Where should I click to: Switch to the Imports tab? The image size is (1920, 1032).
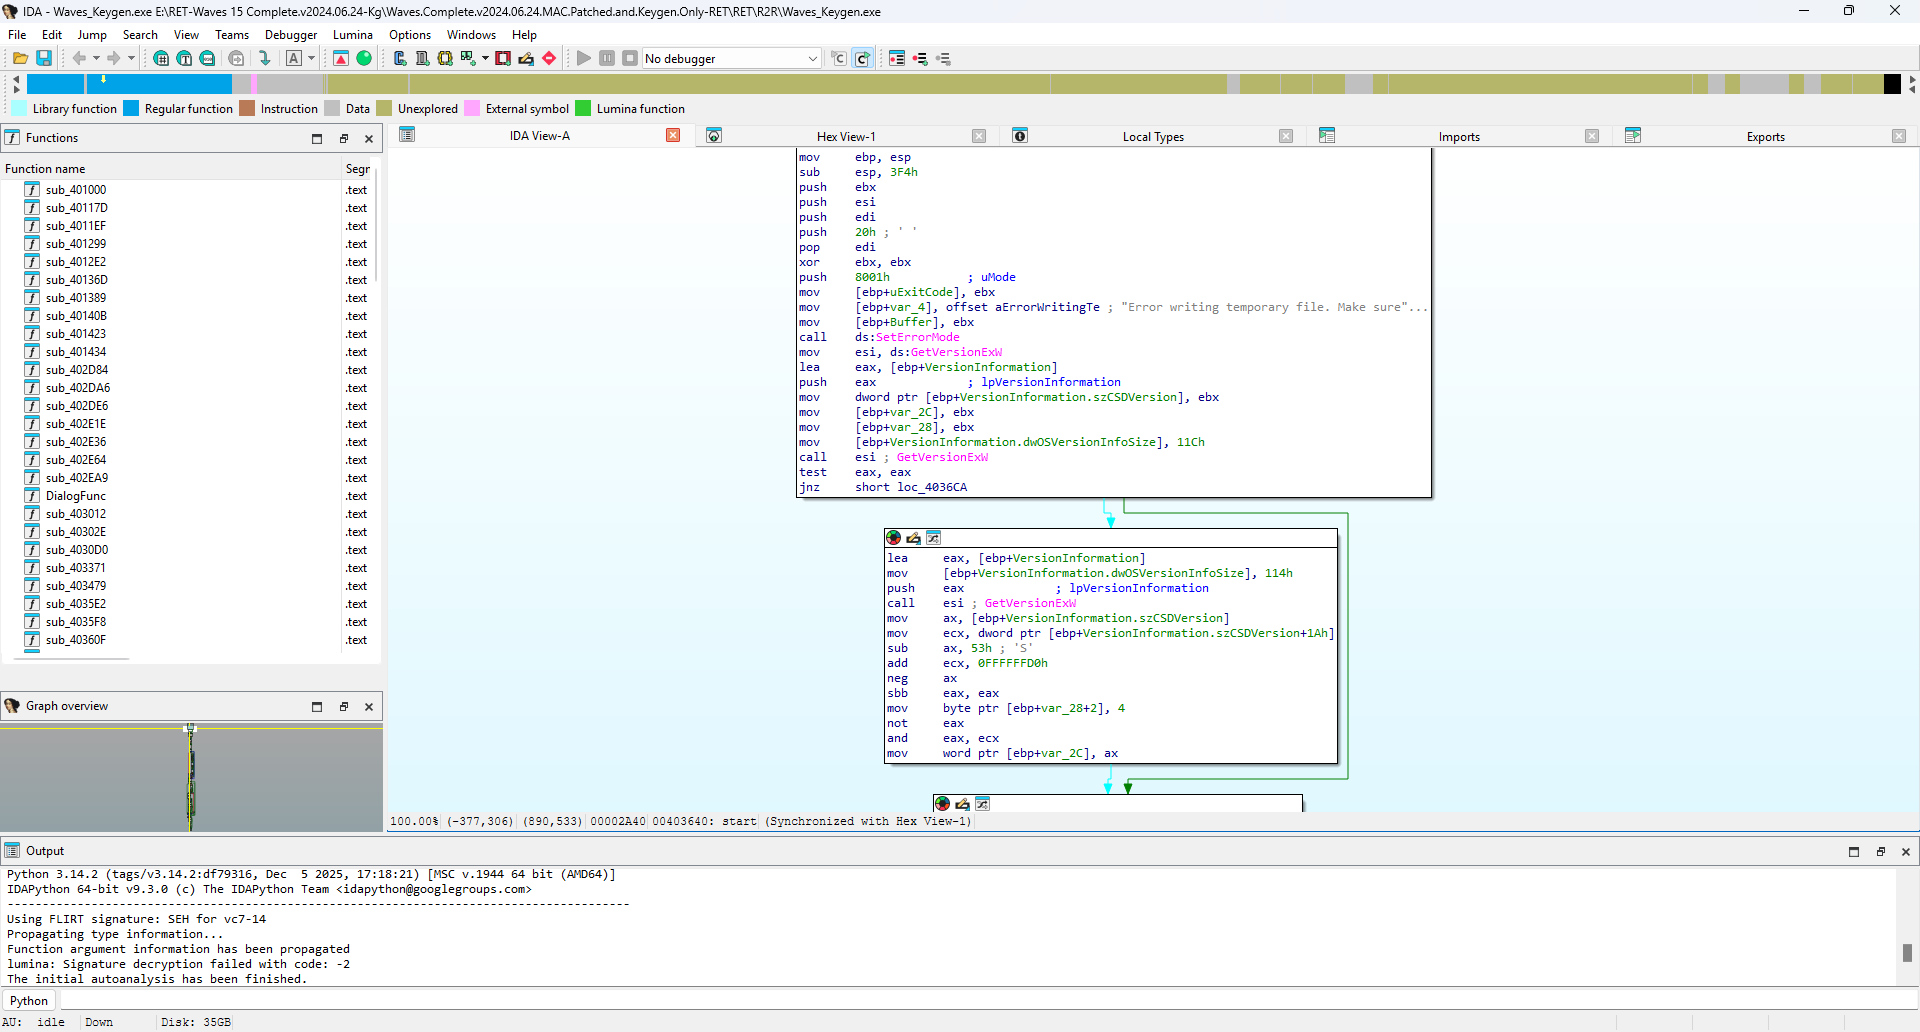(x=1458, y=137)
